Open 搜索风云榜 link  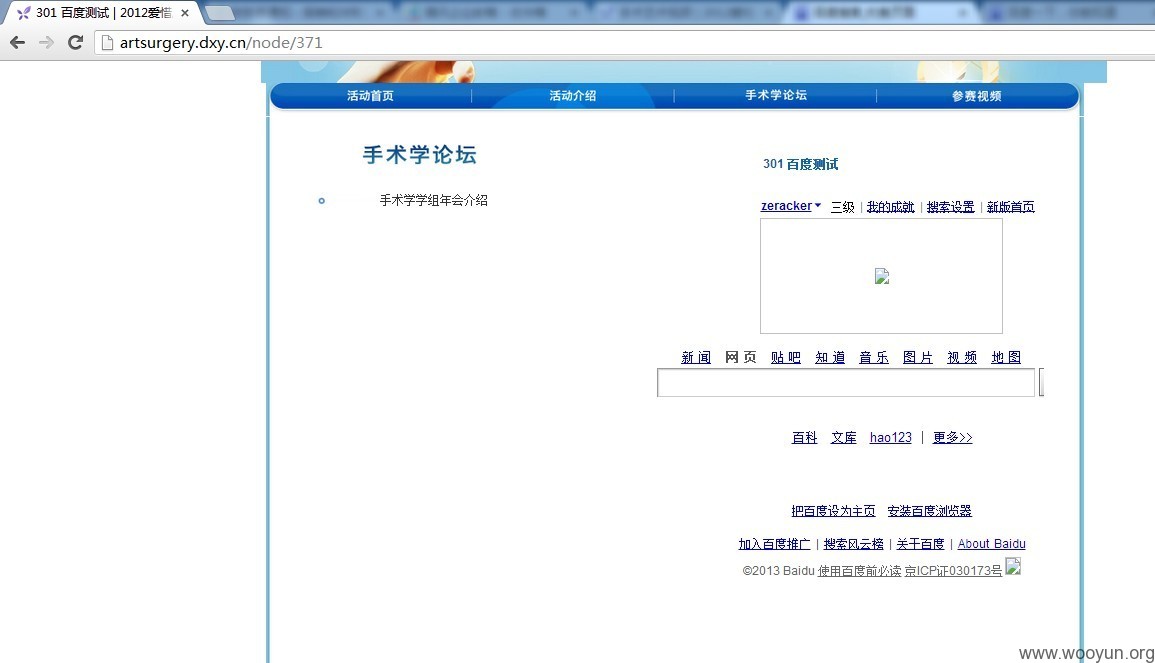pos(853,544)
